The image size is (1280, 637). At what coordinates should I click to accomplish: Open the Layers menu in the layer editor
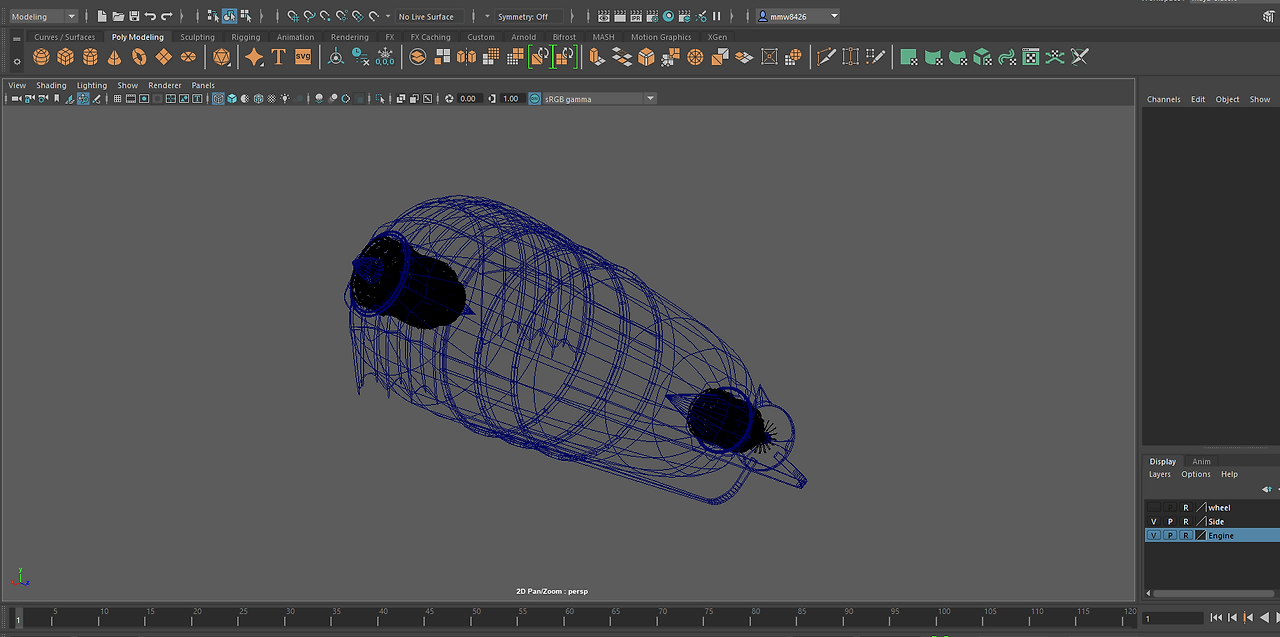click(x=1160, y=474)
